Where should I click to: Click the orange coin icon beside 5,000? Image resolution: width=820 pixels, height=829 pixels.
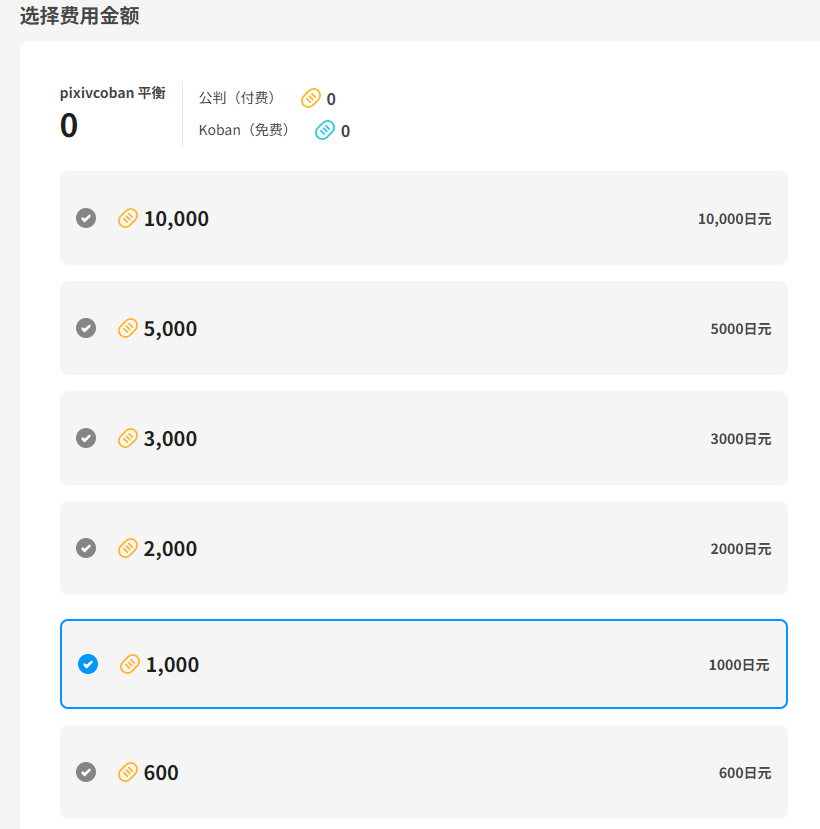pyautogui.click(x=127, y=328)
